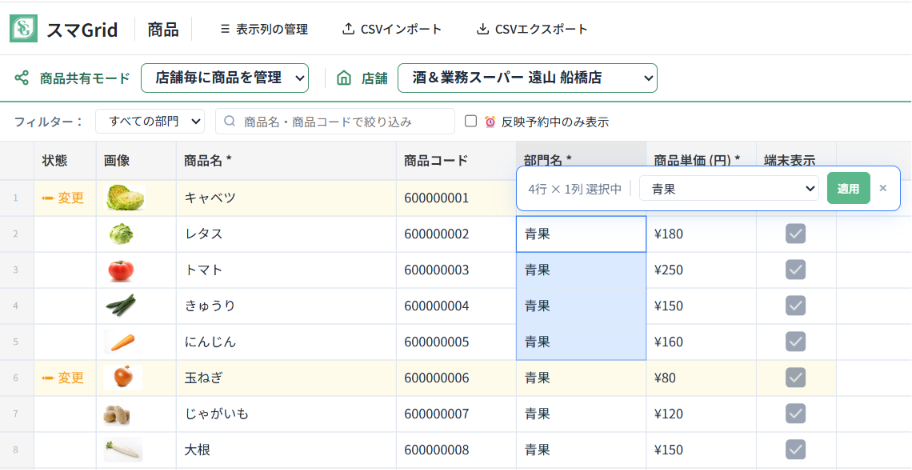Click the にんじん product thumbnail
Screen dimensions: 912x470
click(x=123, y=341)
